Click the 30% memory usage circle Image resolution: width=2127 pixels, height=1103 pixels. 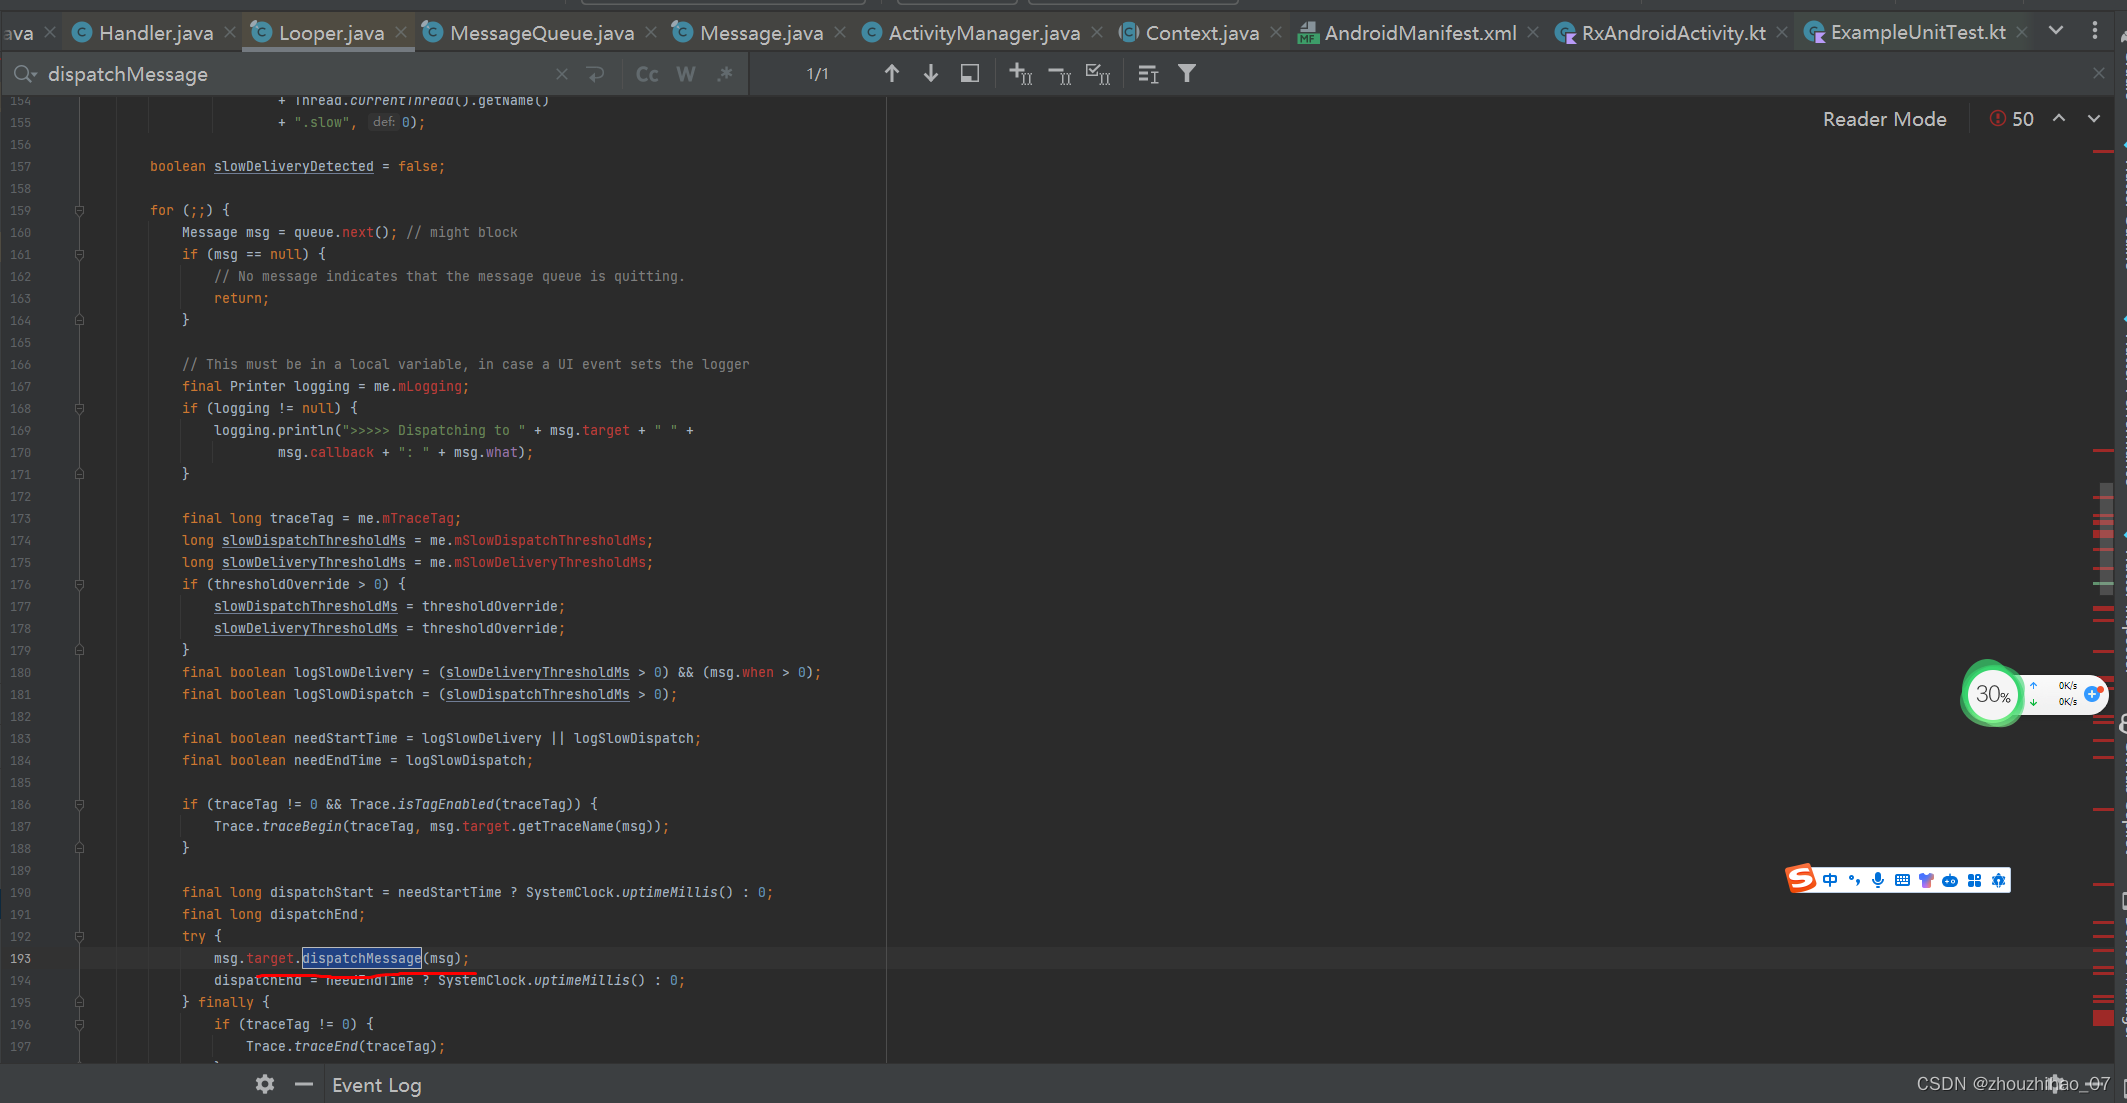pyautogui.click(x=1992, y=694)
